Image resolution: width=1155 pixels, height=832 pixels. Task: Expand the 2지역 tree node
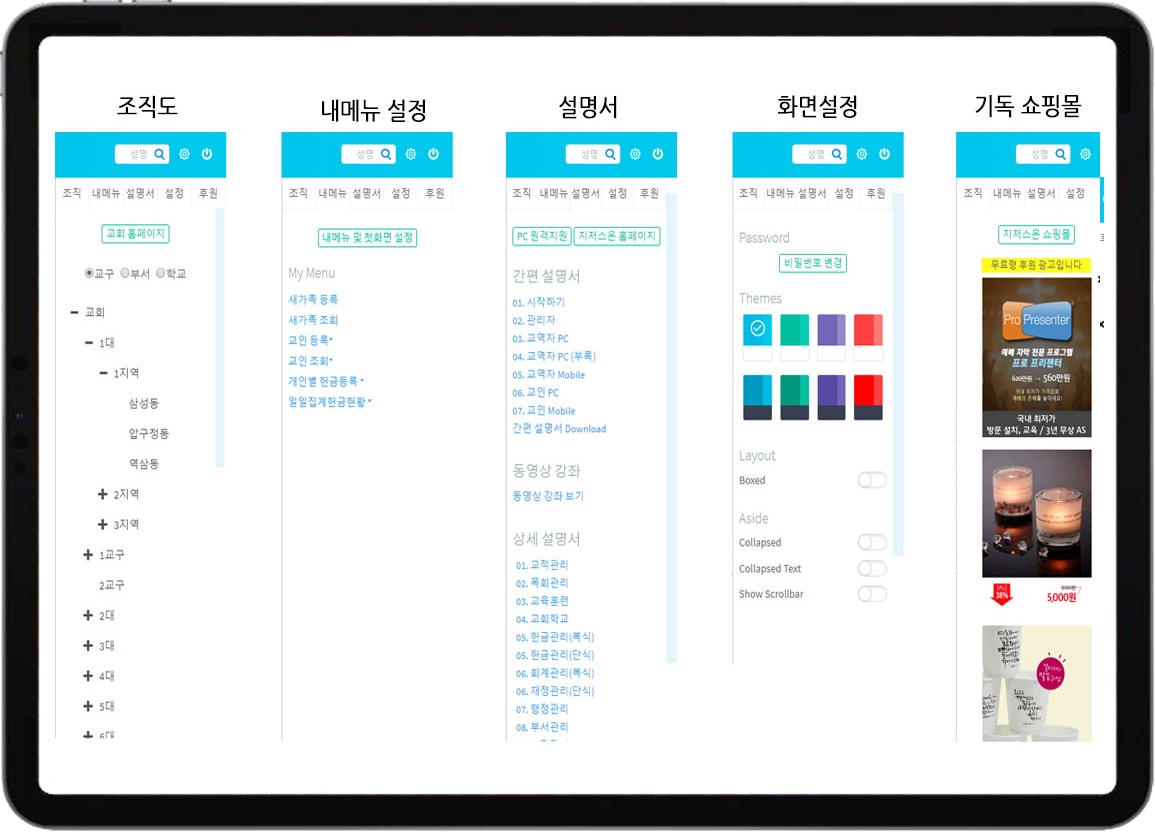tap(103, 494)
